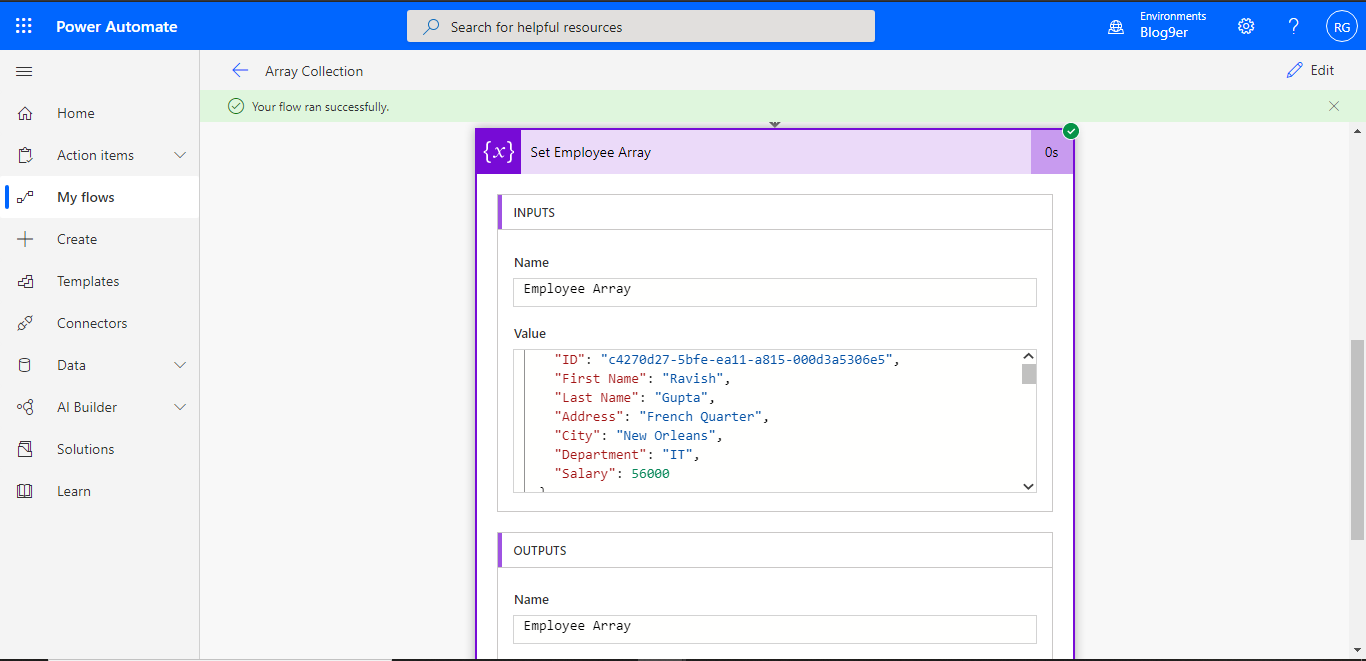Toggle the hamburger navigation menu

(x=25, y=71)
